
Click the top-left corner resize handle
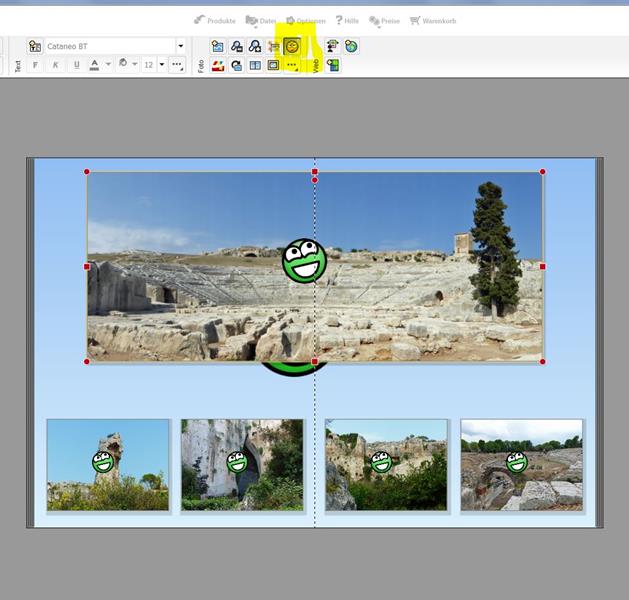[87, 172]
